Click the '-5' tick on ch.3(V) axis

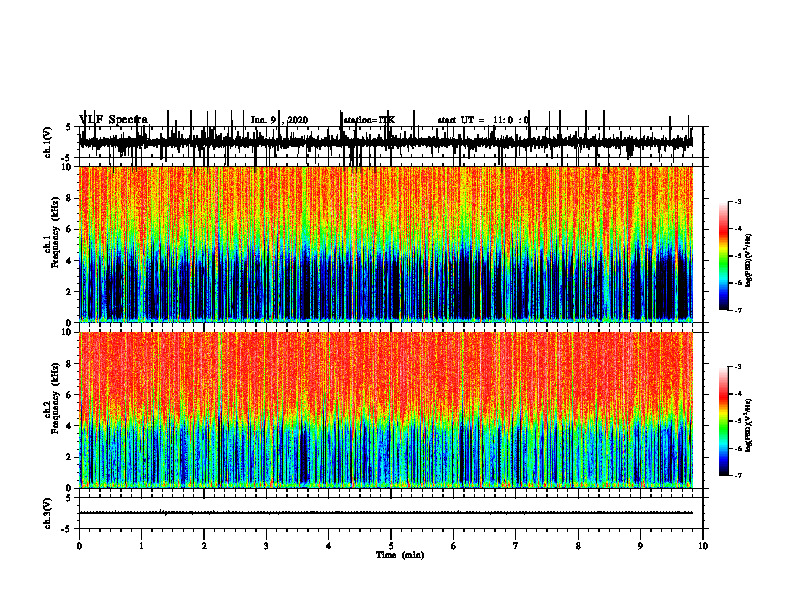67,529
